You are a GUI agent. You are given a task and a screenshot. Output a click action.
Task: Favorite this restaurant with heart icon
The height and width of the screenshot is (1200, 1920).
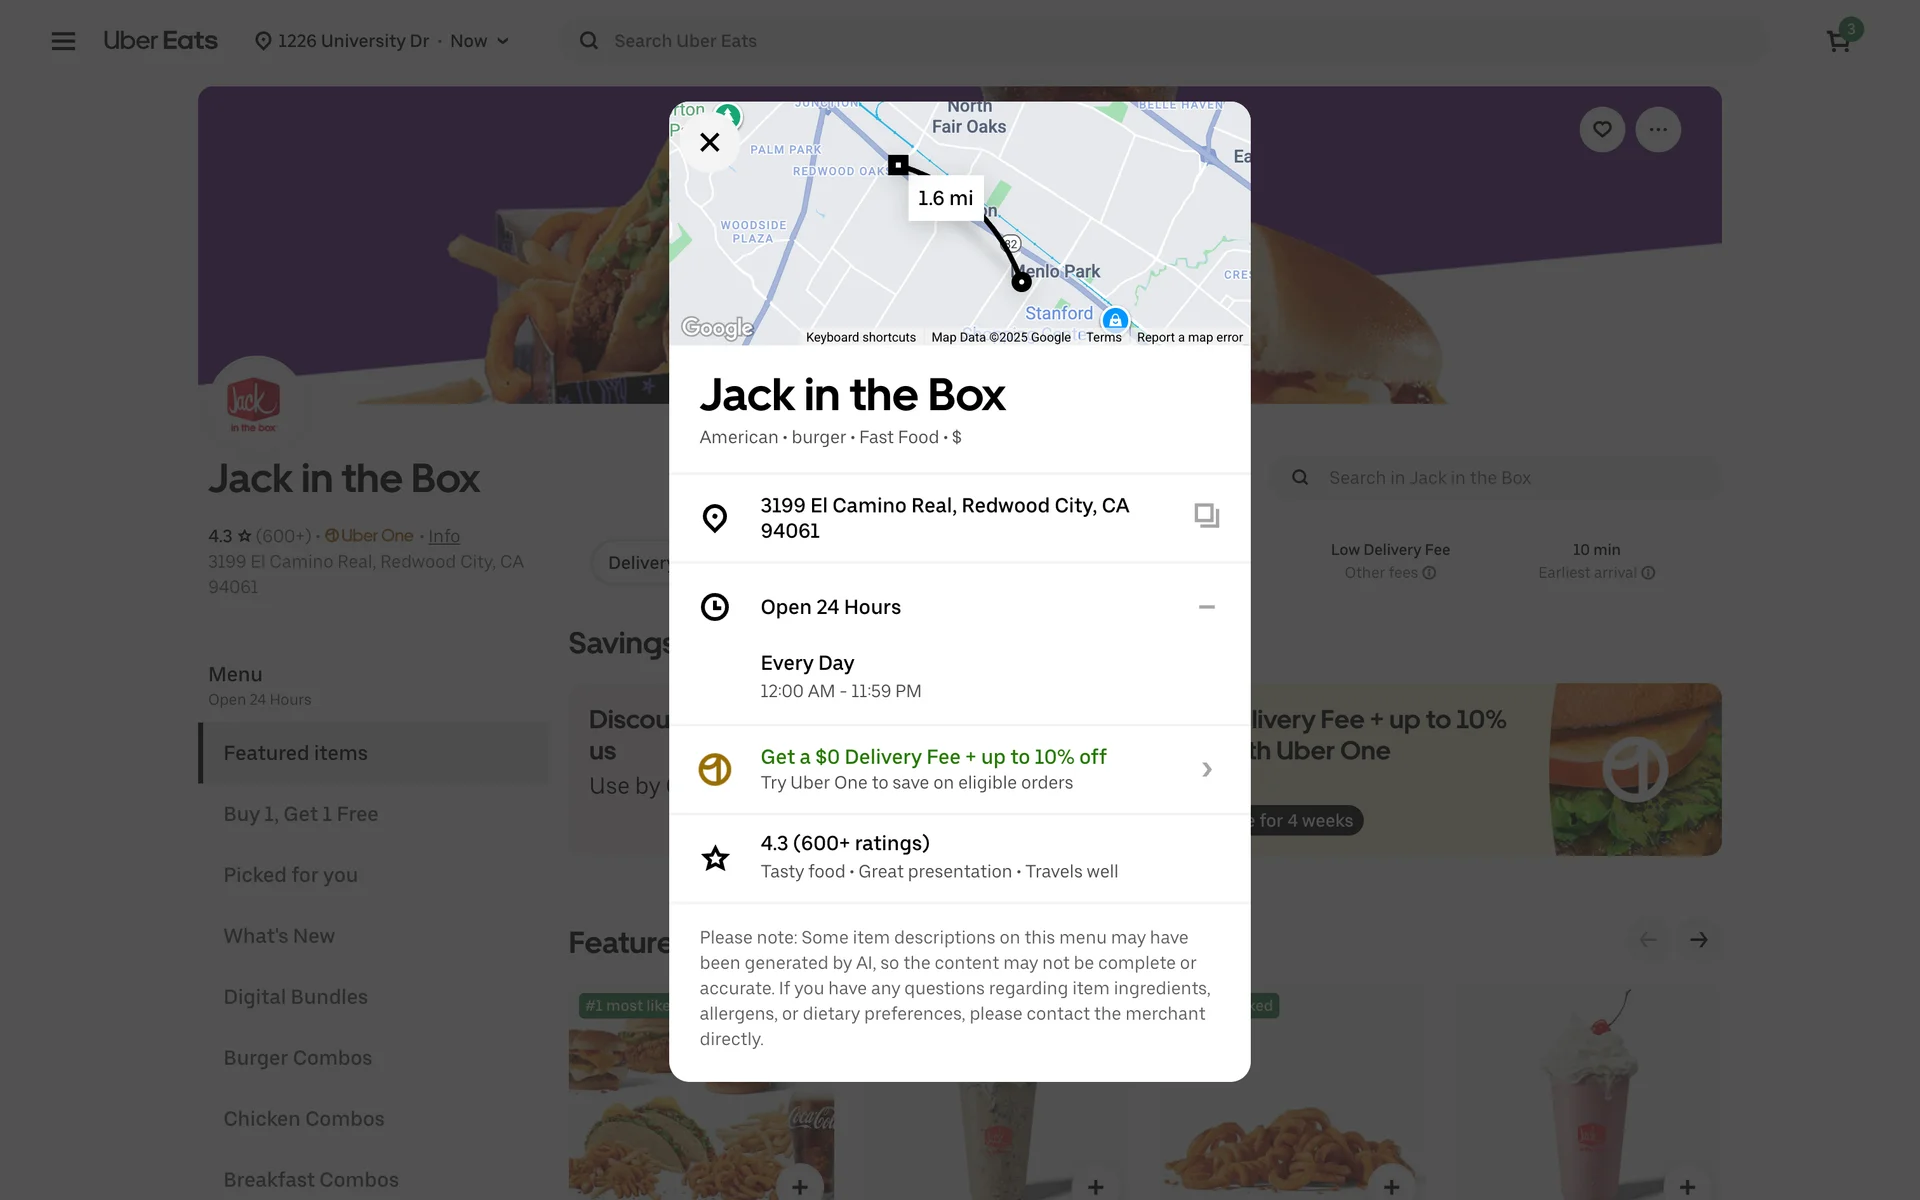1602,129
